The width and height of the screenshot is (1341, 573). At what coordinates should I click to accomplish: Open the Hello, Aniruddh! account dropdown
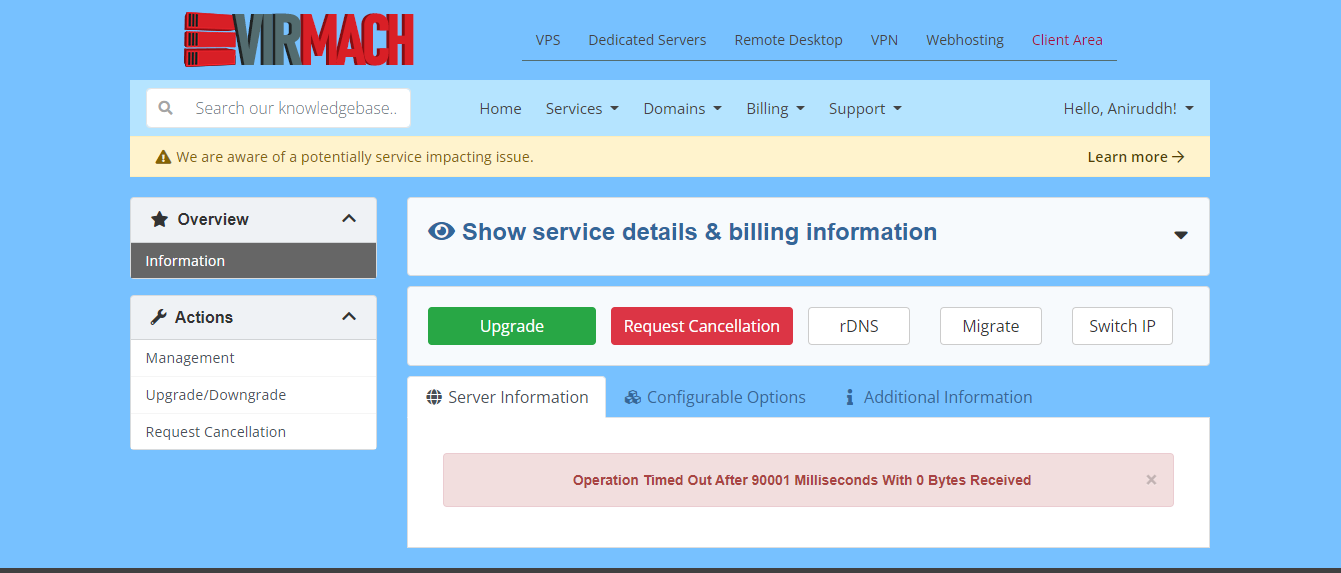(1128, 108)
